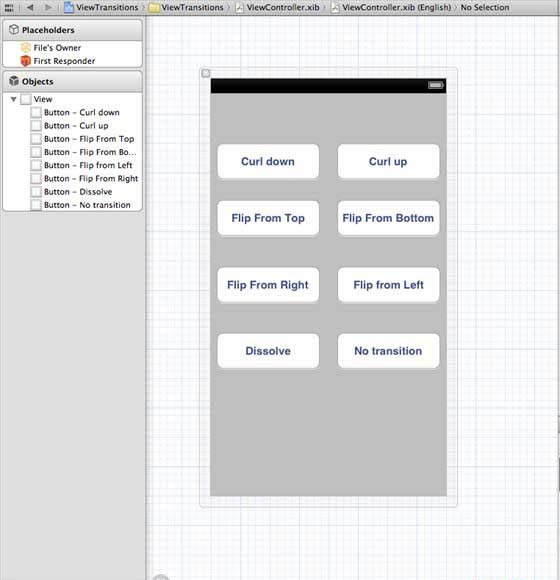This screenshot has width=560, height=580.
Task: Click the No transition canvas button
Action: point(388,351)
